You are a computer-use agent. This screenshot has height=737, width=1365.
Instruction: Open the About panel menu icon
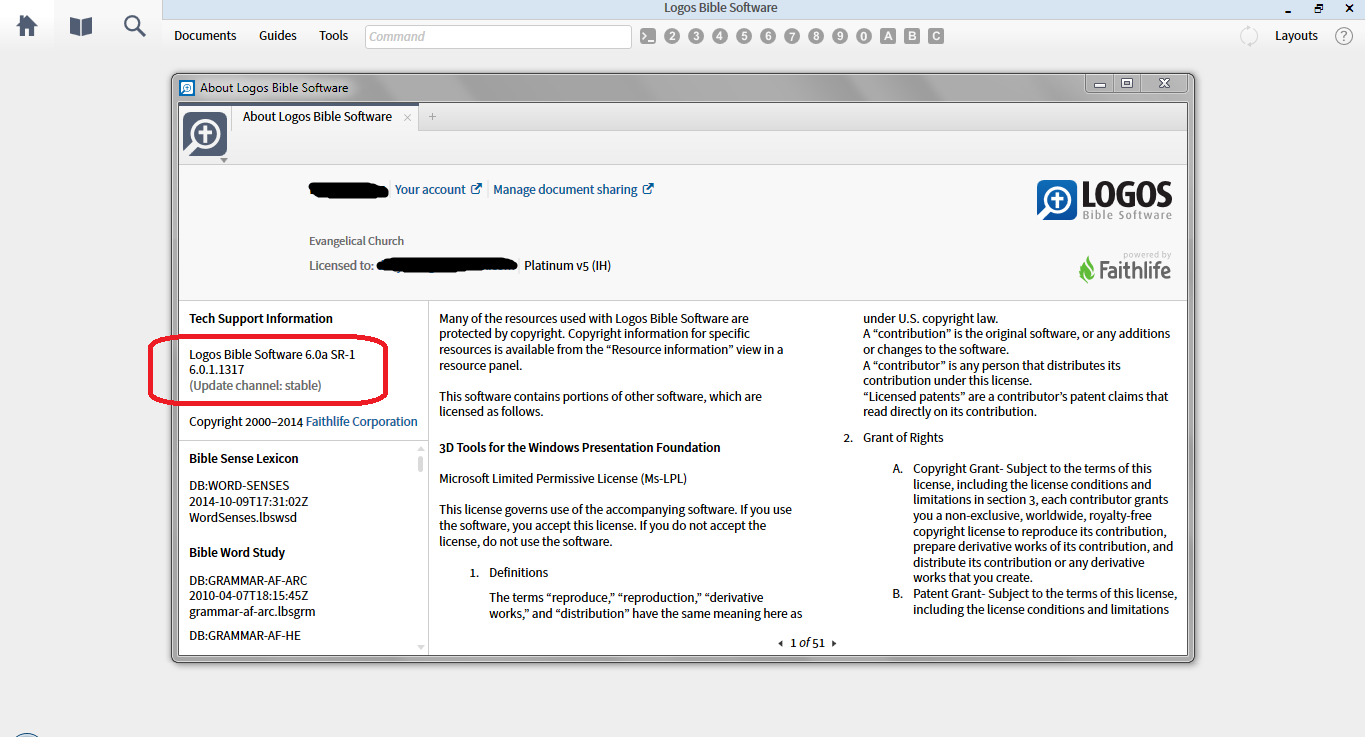pos(204,133)
